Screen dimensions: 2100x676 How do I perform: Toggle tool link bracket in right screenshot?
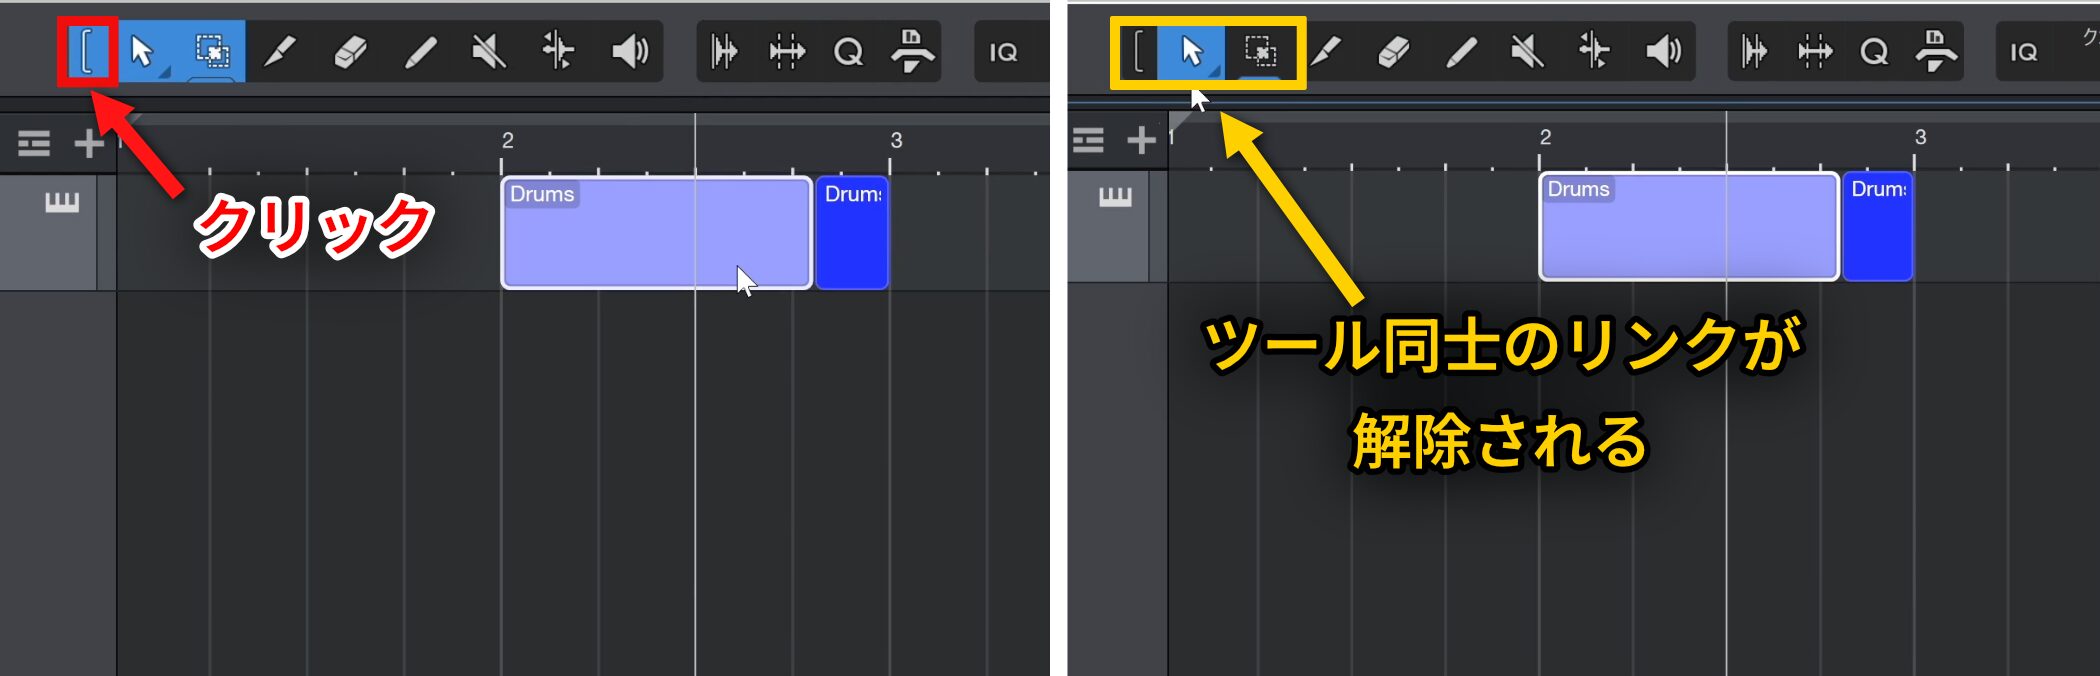point(1137,51)
